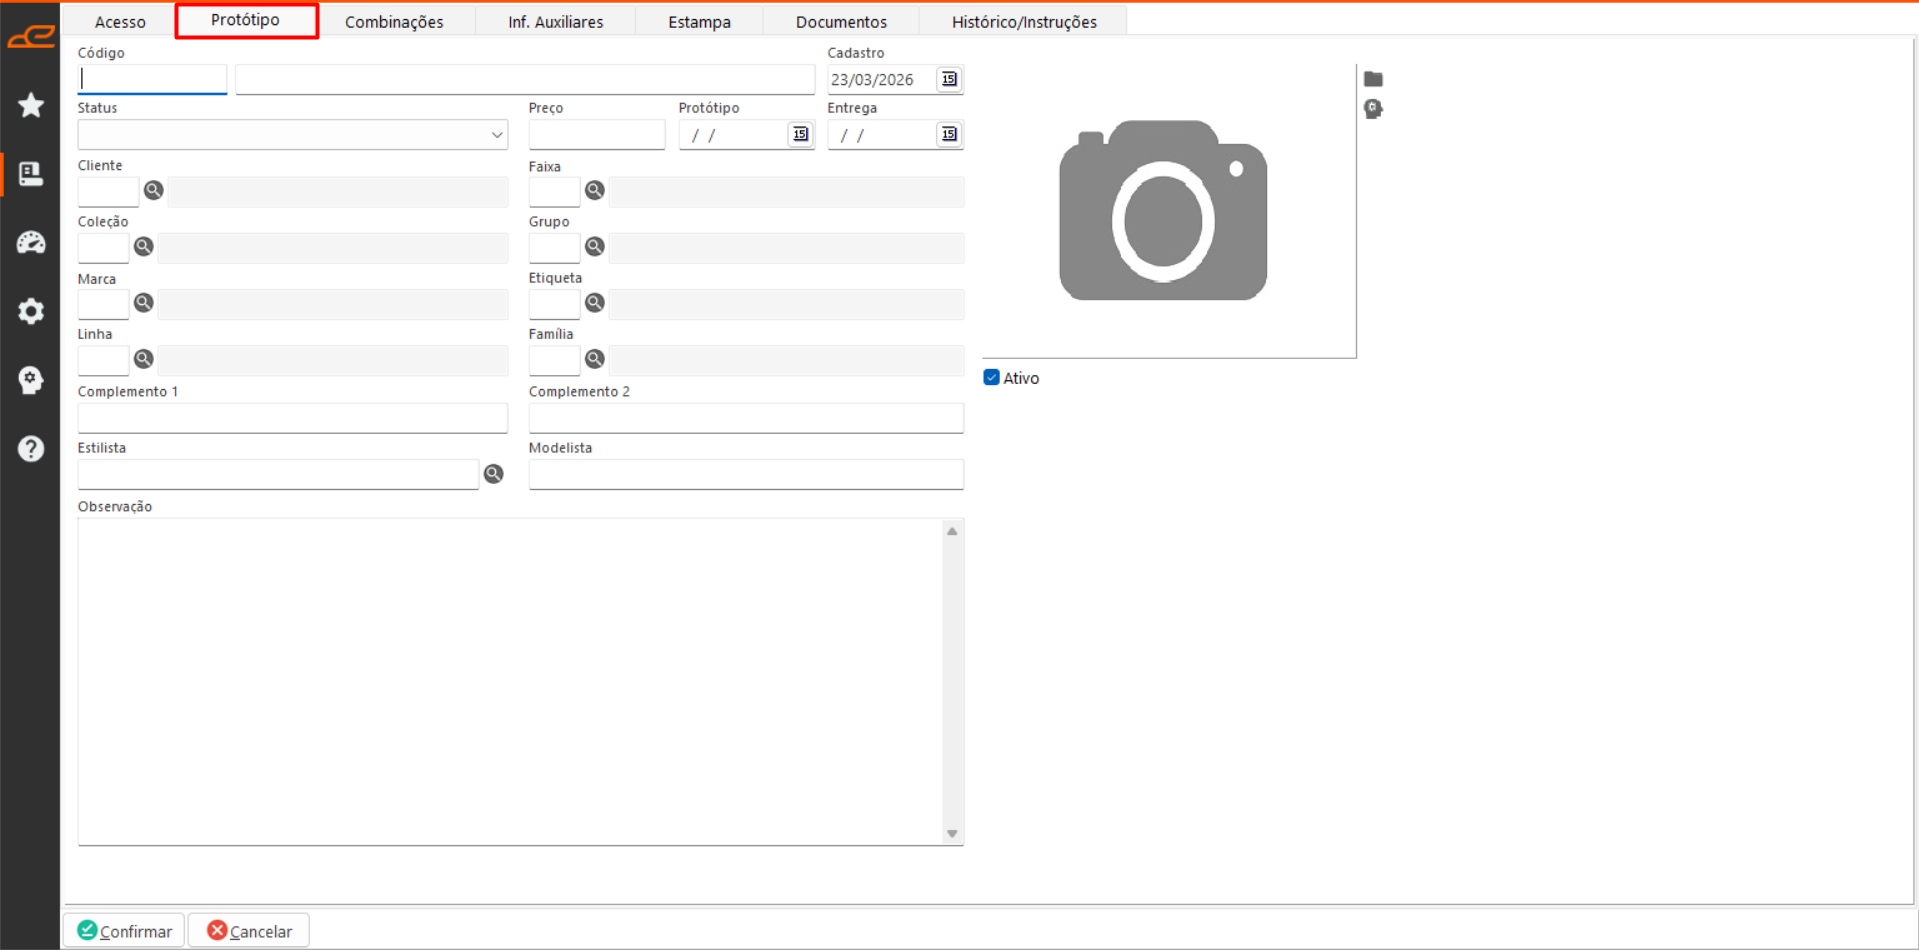Screen dimensions: 1919x950
Task: Open the Família search magnifier
Action: pyautogui.click(x=595, y=359)
